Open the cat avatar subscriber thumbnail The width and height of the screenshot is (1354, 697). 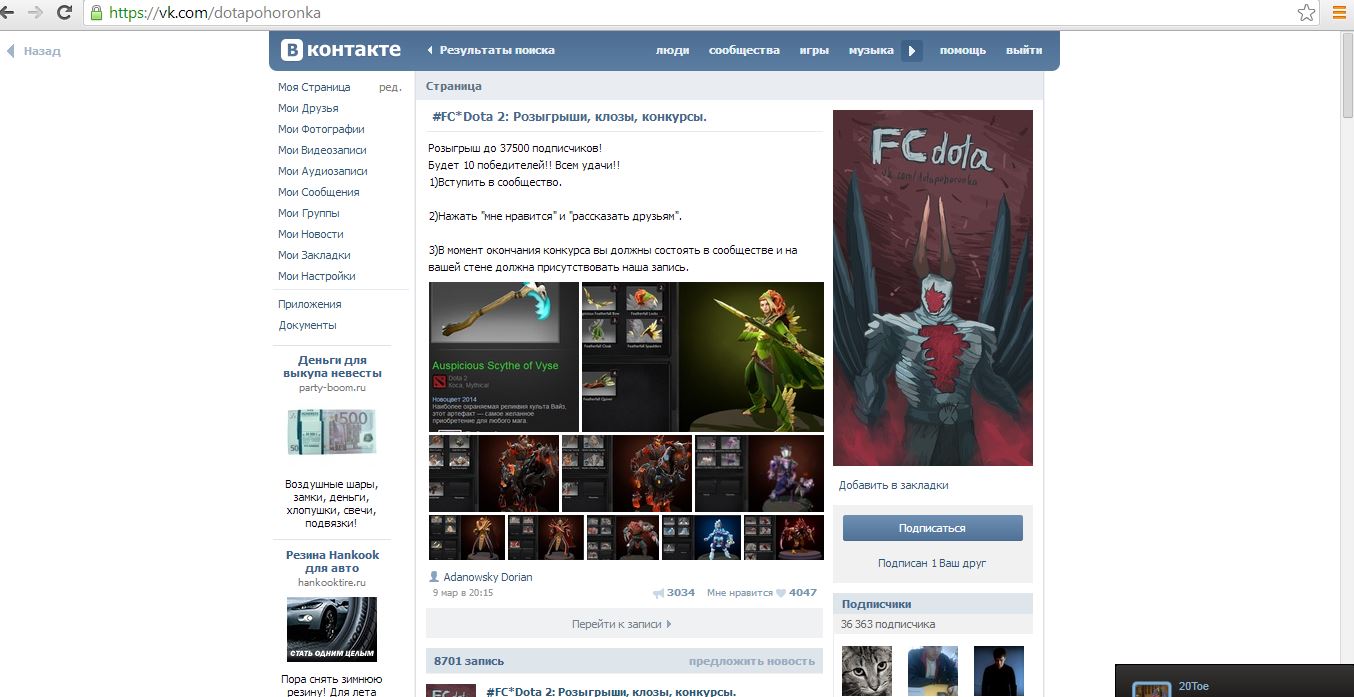(x=867, y=671)
